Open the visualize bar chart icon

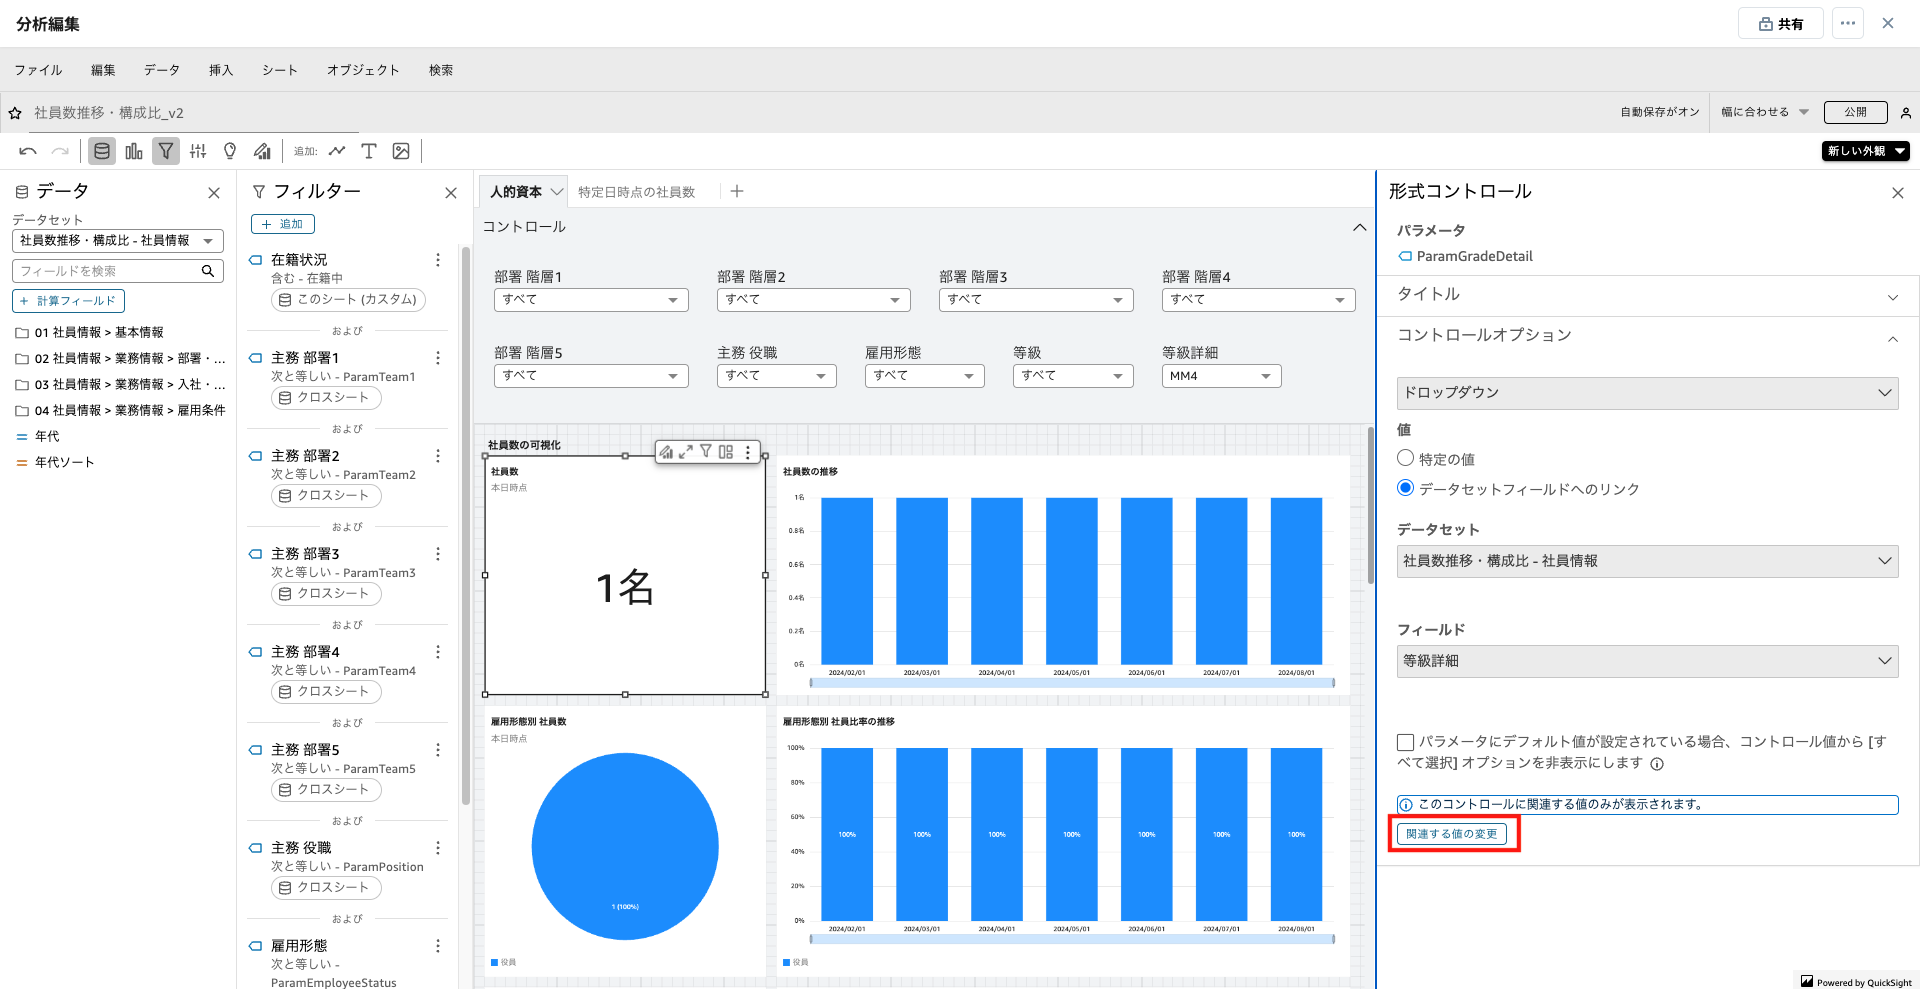(x=134, y=151)
